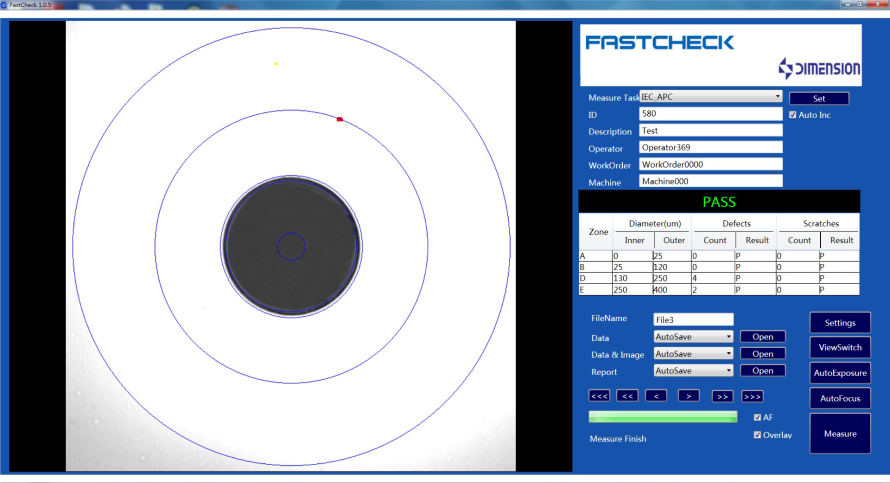Click the > single step button

(x=689, y=396)
